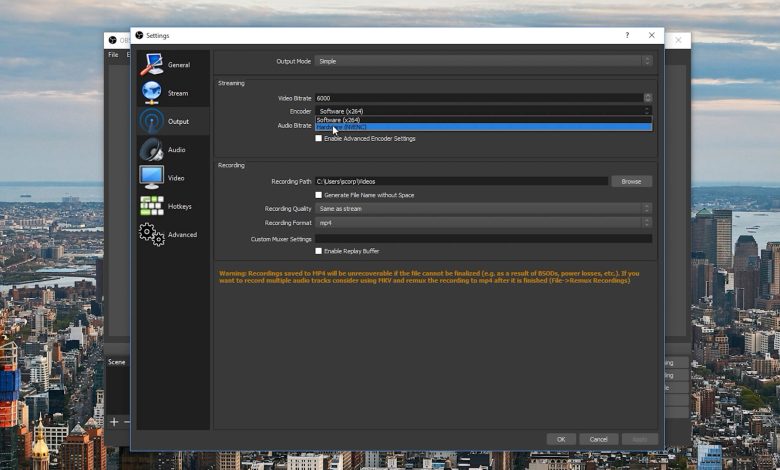Select the Stream globe icon
This screenshot has height=470, width=780.
click(x=152, y=92)
